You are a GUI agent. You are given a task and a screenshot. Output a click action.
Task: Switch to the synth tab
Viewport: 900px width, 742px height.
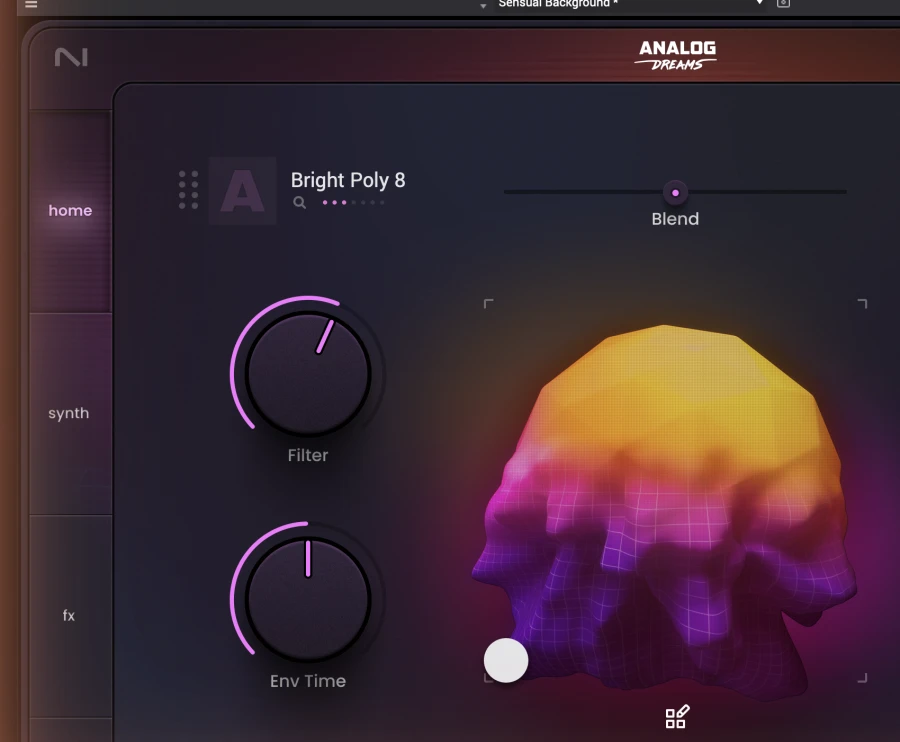coord(69,413)
